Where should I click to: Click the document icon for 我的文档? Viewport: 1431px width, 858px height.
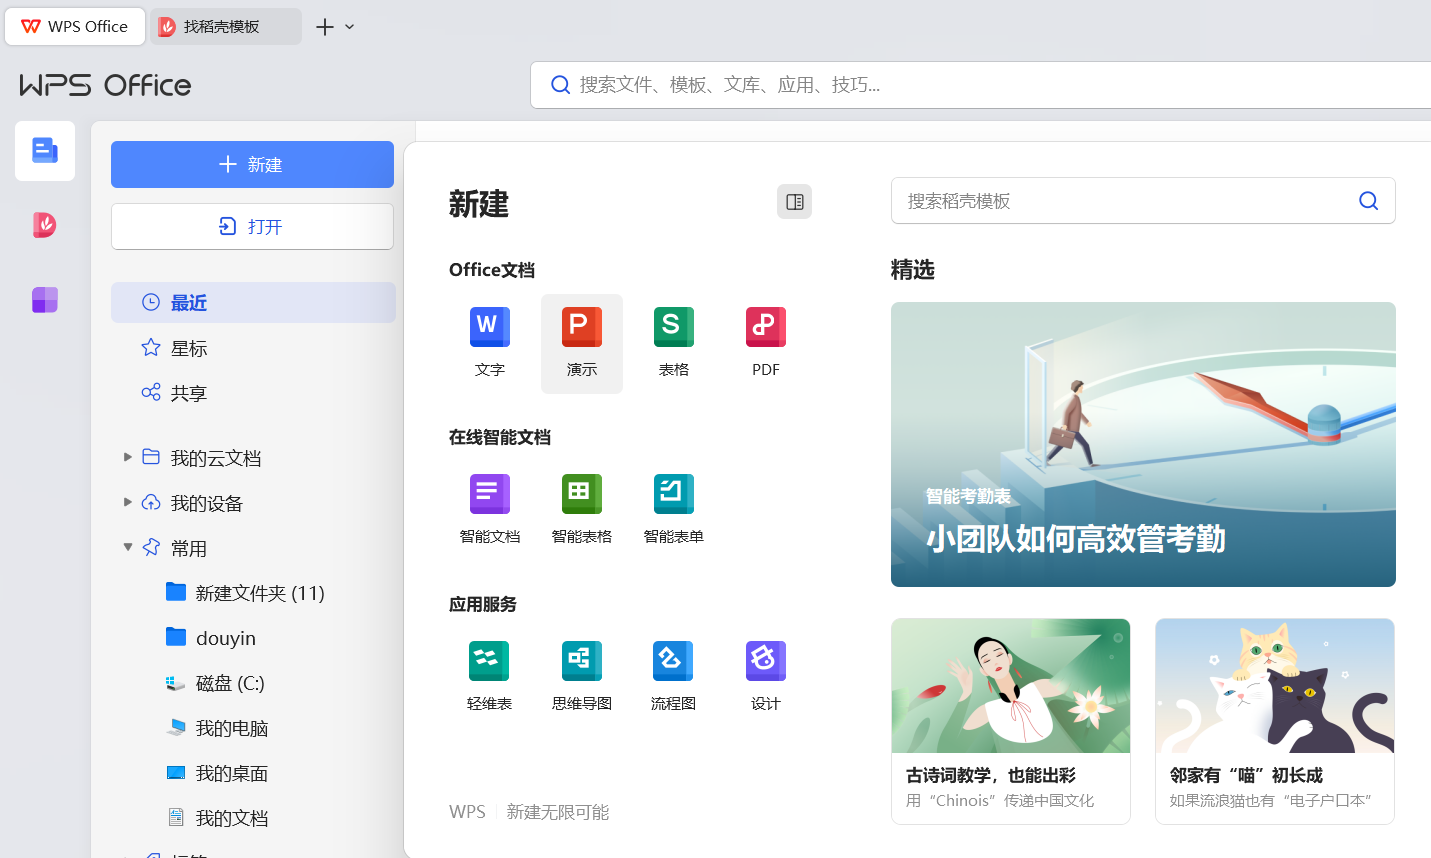click(176, 817)
